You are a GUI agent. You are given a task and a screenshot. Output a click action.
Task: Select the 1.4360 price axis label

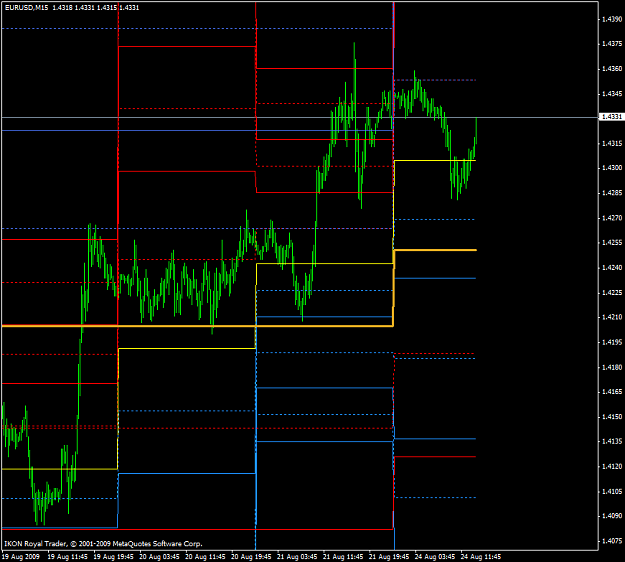612,69
